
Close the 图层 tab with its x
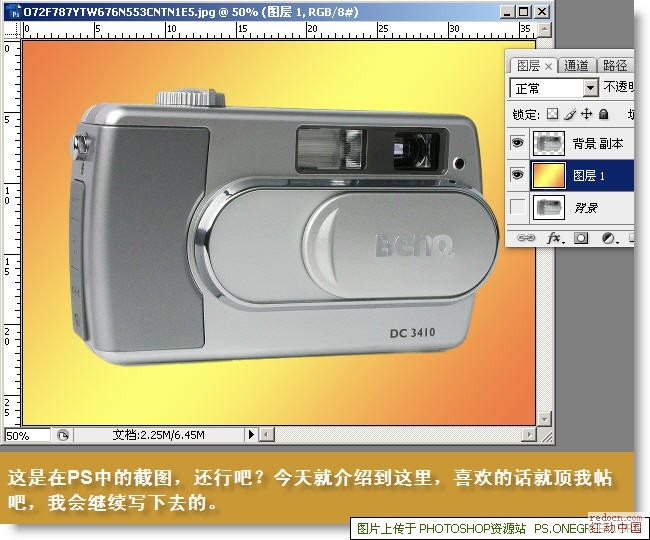point(548,66)
